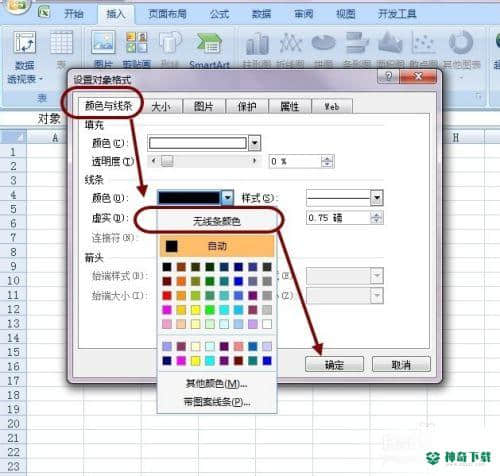The width and height of the screenshot is (500, 476).
Task: Pick the red color swatch
Action: pyautogui.click(x=167, y=296)
